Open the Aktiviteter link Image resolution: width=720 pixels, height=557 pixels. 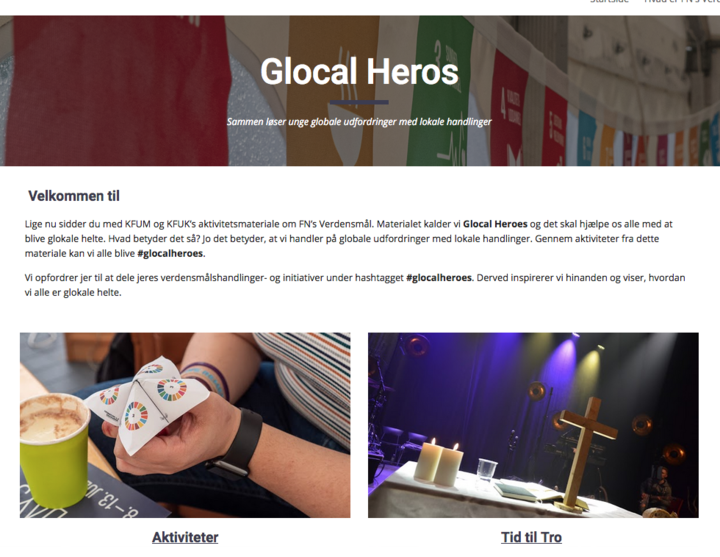pos(185,537)
